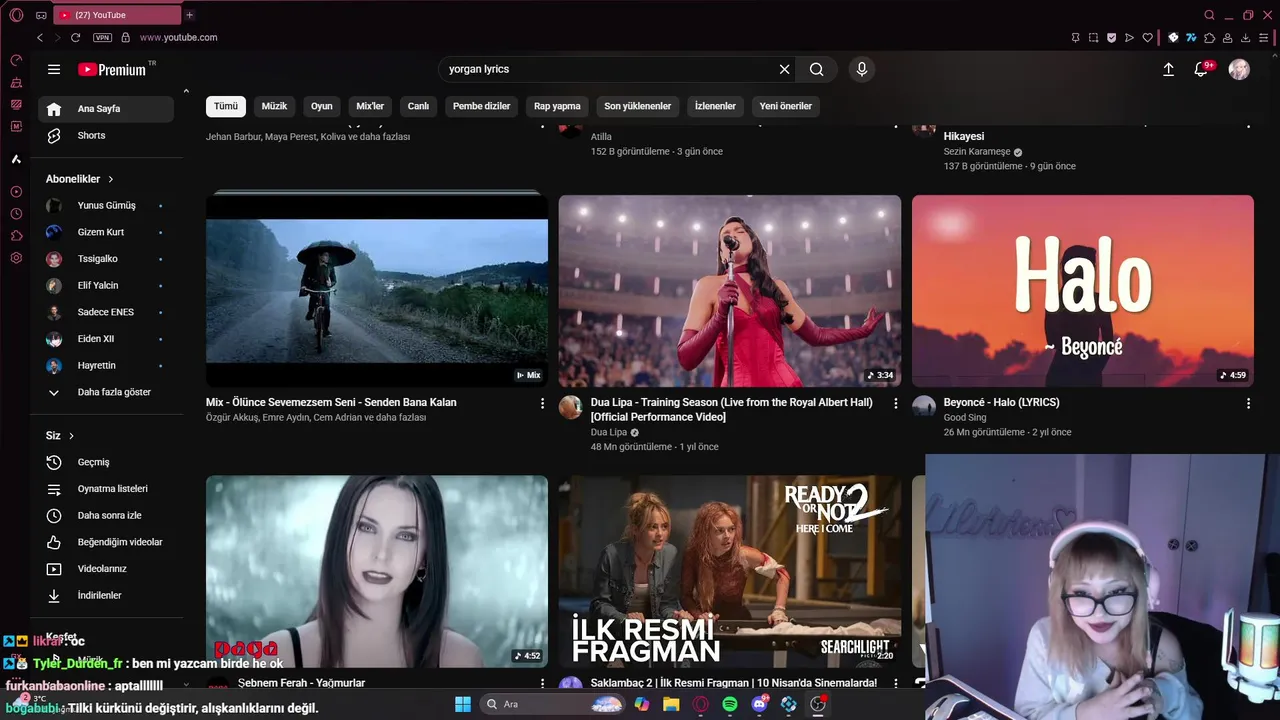Select the Pembe diziler chip
Screen dimensions: 1280x720
(x=481, y=106)
